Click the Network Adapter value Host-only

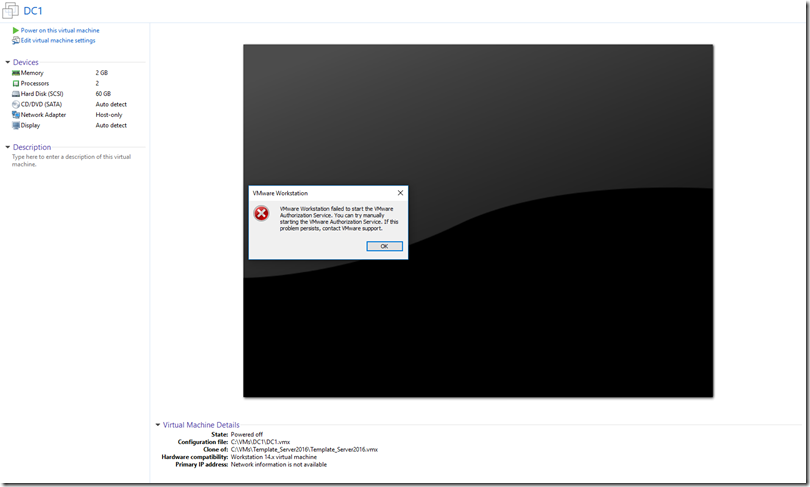pos(109,115)
